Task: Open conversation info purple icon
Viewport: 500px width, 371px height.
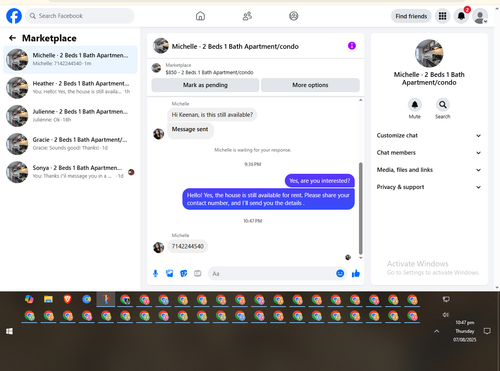Action: point(352,46)
